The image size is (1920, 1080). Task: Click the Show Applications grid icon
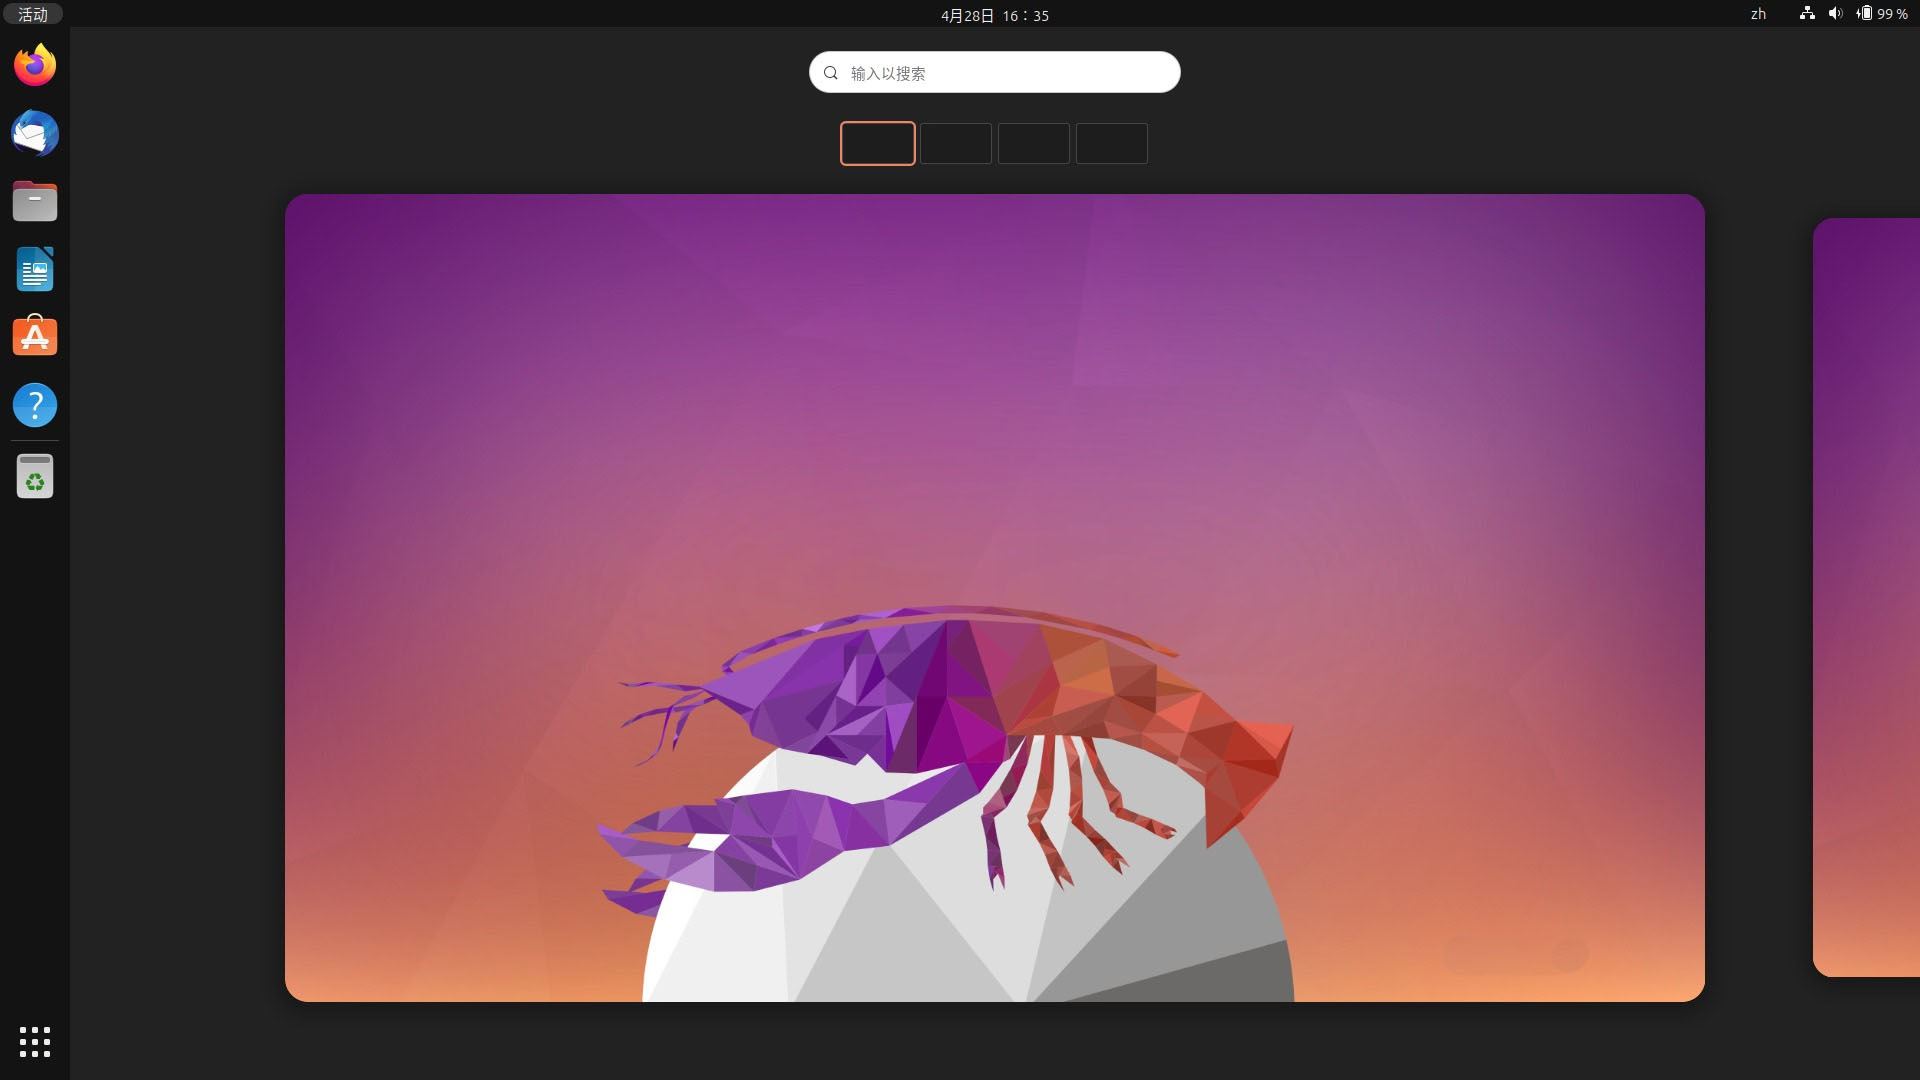click(x=34, y=1040)
